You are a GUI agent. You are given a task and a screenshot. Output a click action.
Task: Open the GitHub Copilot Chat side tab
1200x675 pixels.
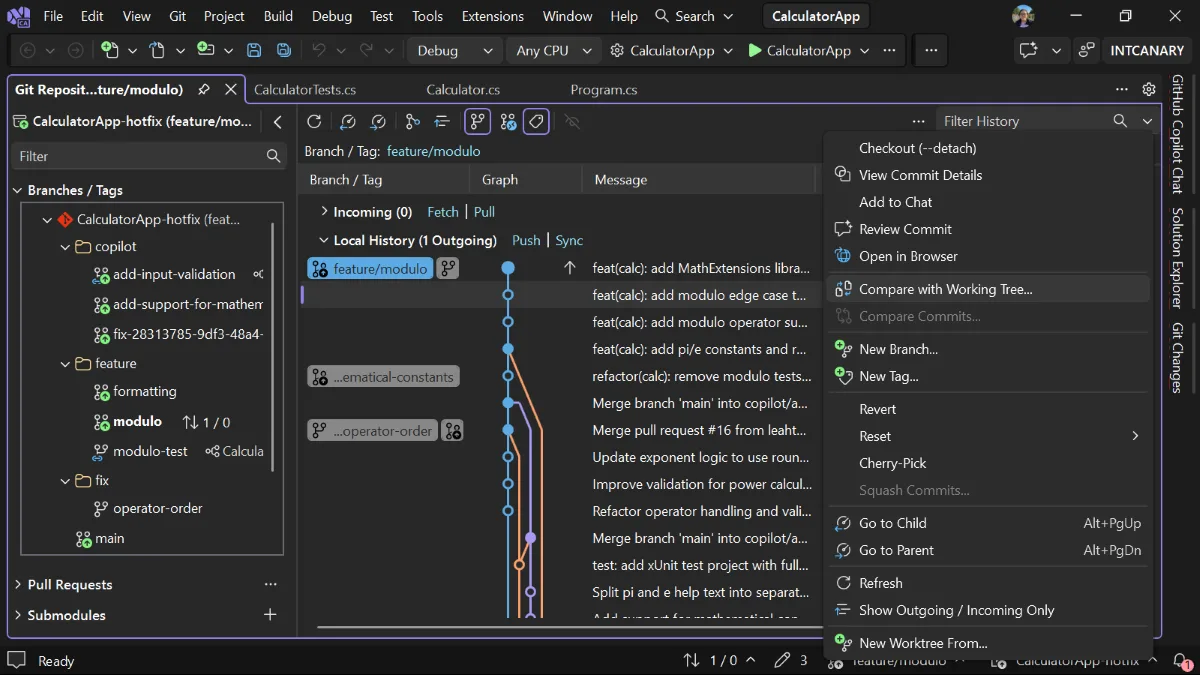pyautogui.click(x=1178, y=134)
